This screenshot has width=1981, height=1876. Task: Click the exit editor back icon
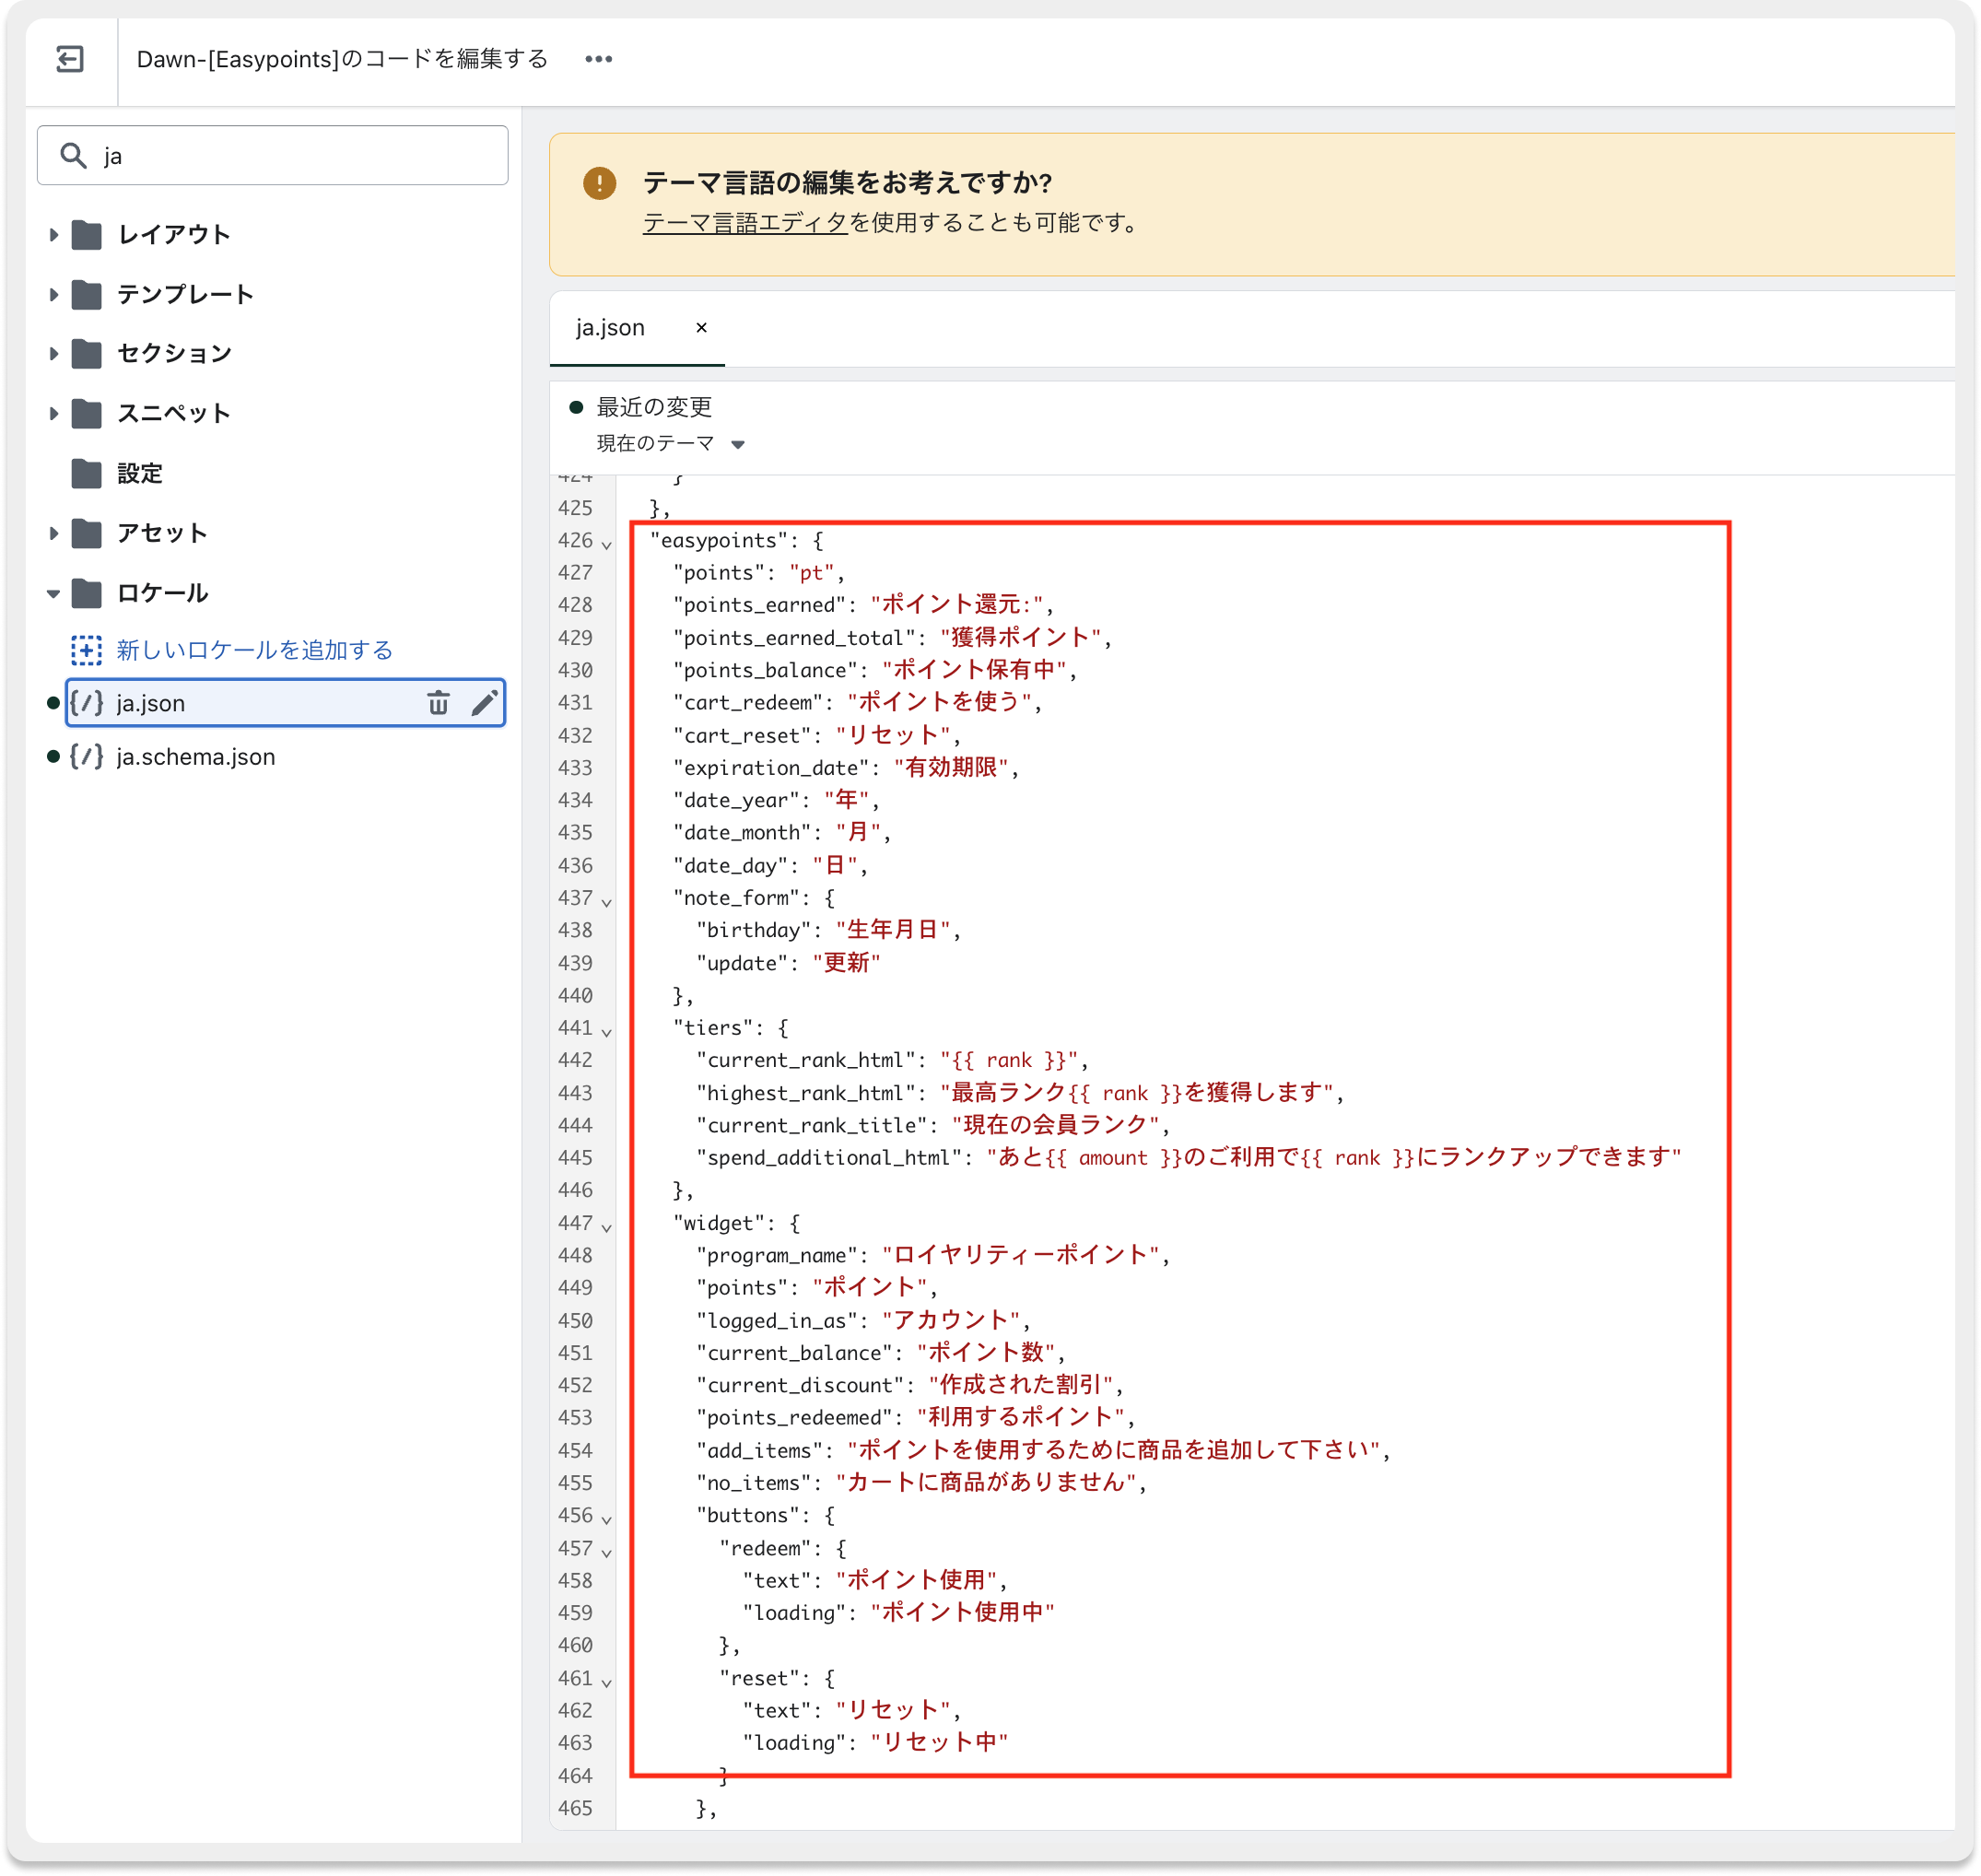click(x=70, y=59)
